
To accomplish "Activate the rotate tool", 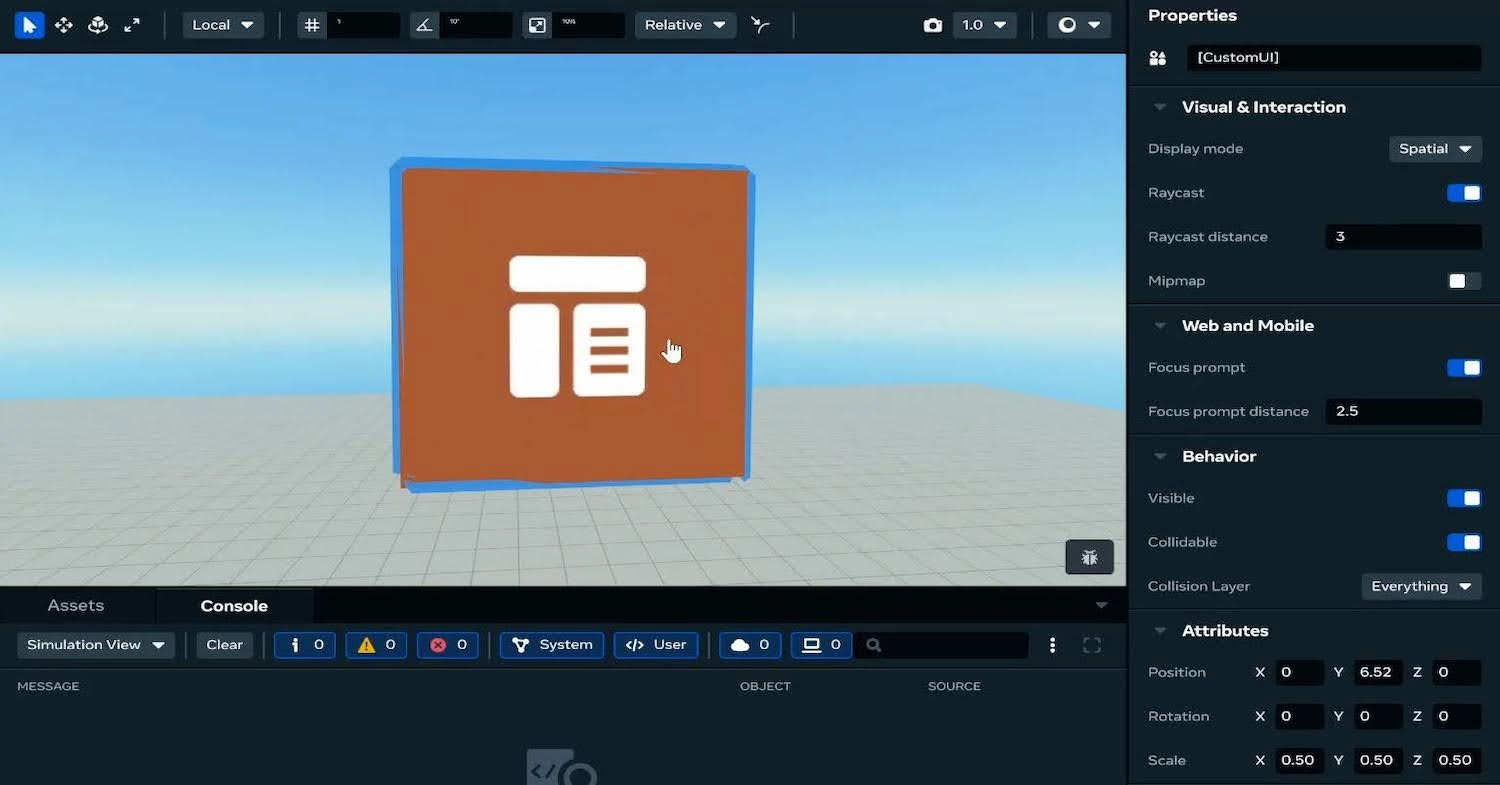I will [x=98, y=25].
